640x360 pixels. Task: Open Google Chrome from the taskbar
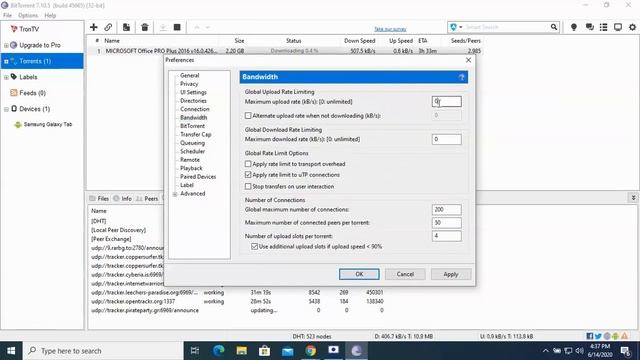click(x=310, y=351)
